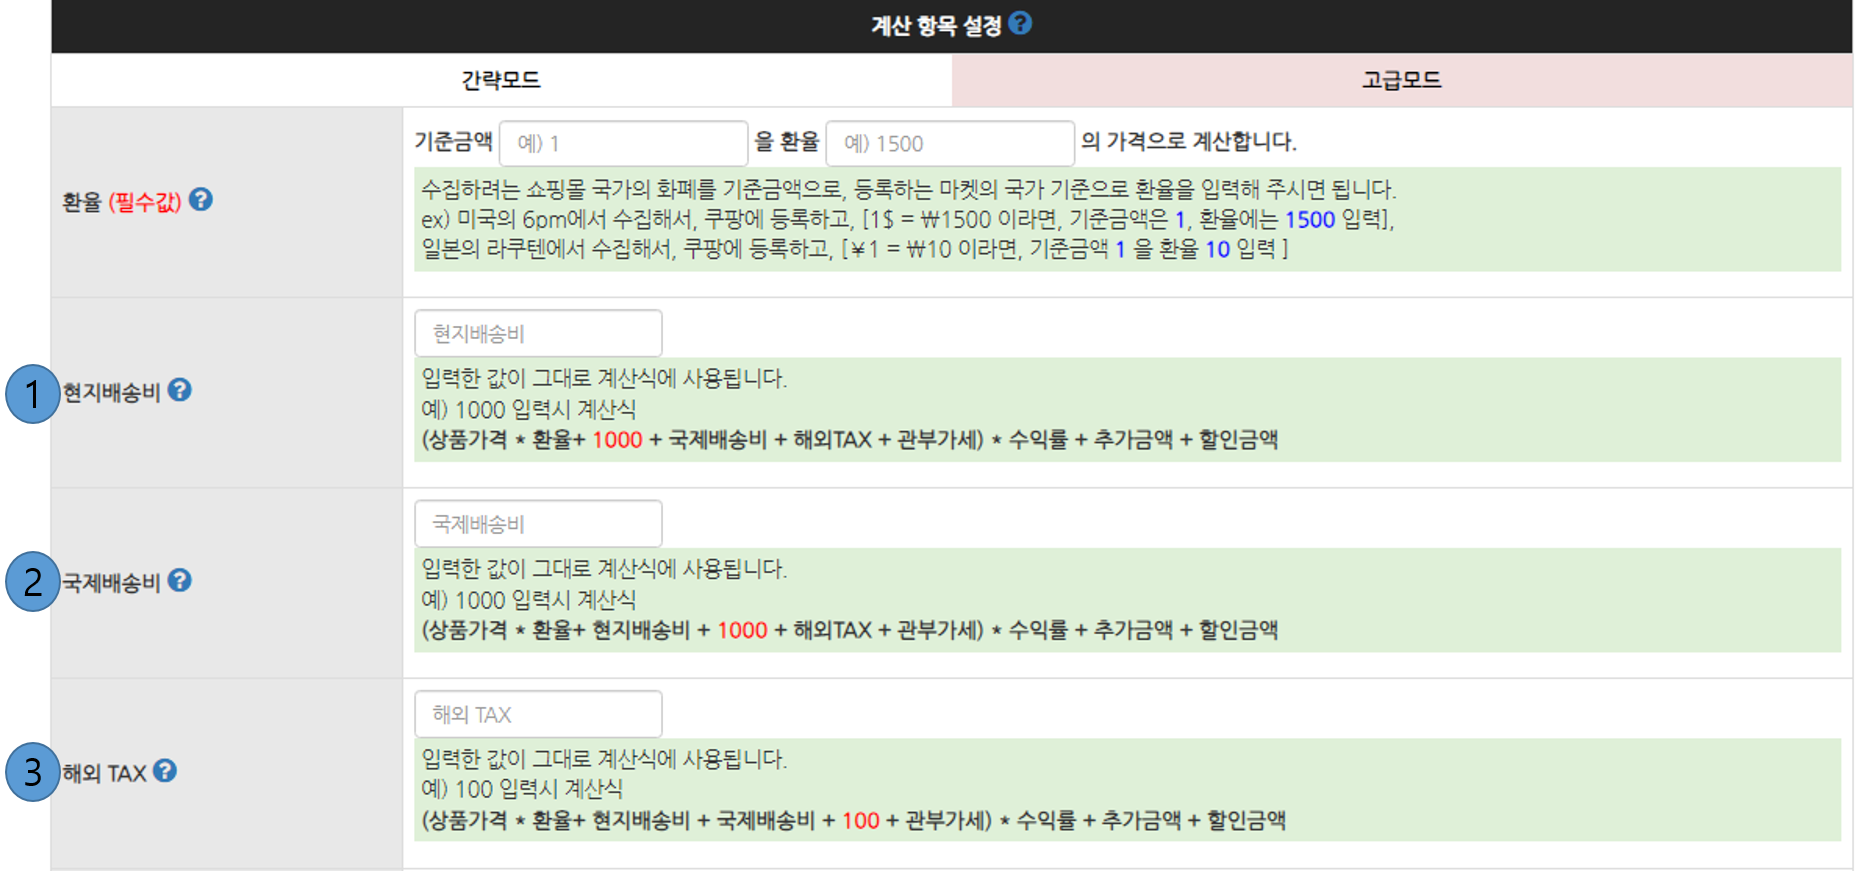This screenshot has width=1857, height=871.
Task: Click the 현지배송비 row label text
Action: tap(111, 392)
